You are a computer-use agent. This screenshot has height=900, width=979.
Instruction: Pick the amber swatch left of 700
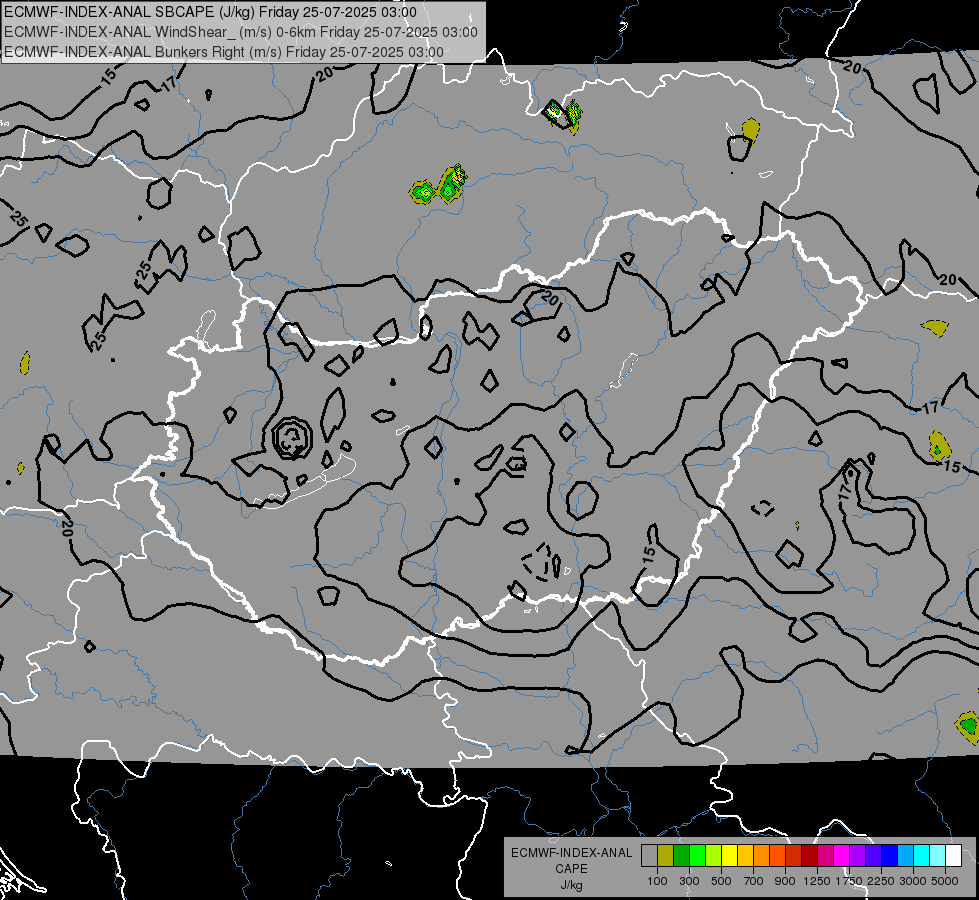tap(745, 856)
